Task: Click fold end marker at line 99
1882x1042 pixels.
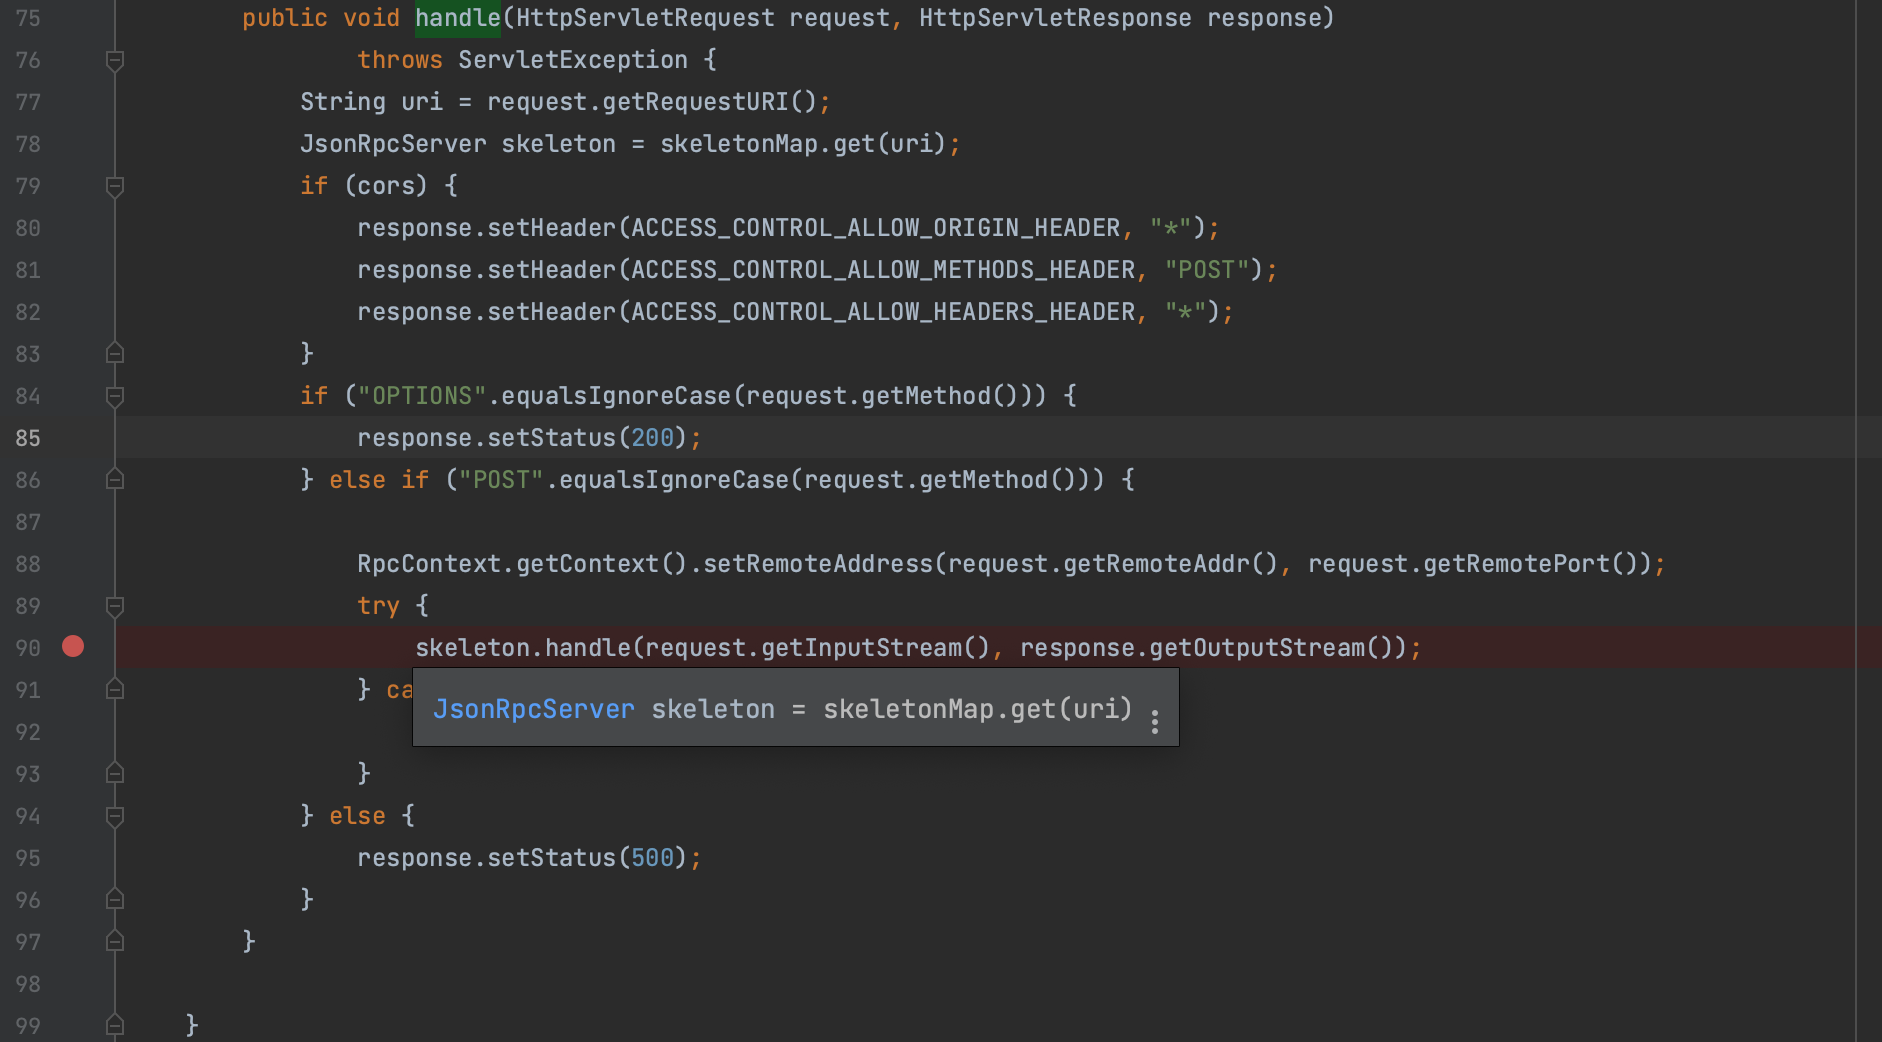Action: coord(115,1025)
